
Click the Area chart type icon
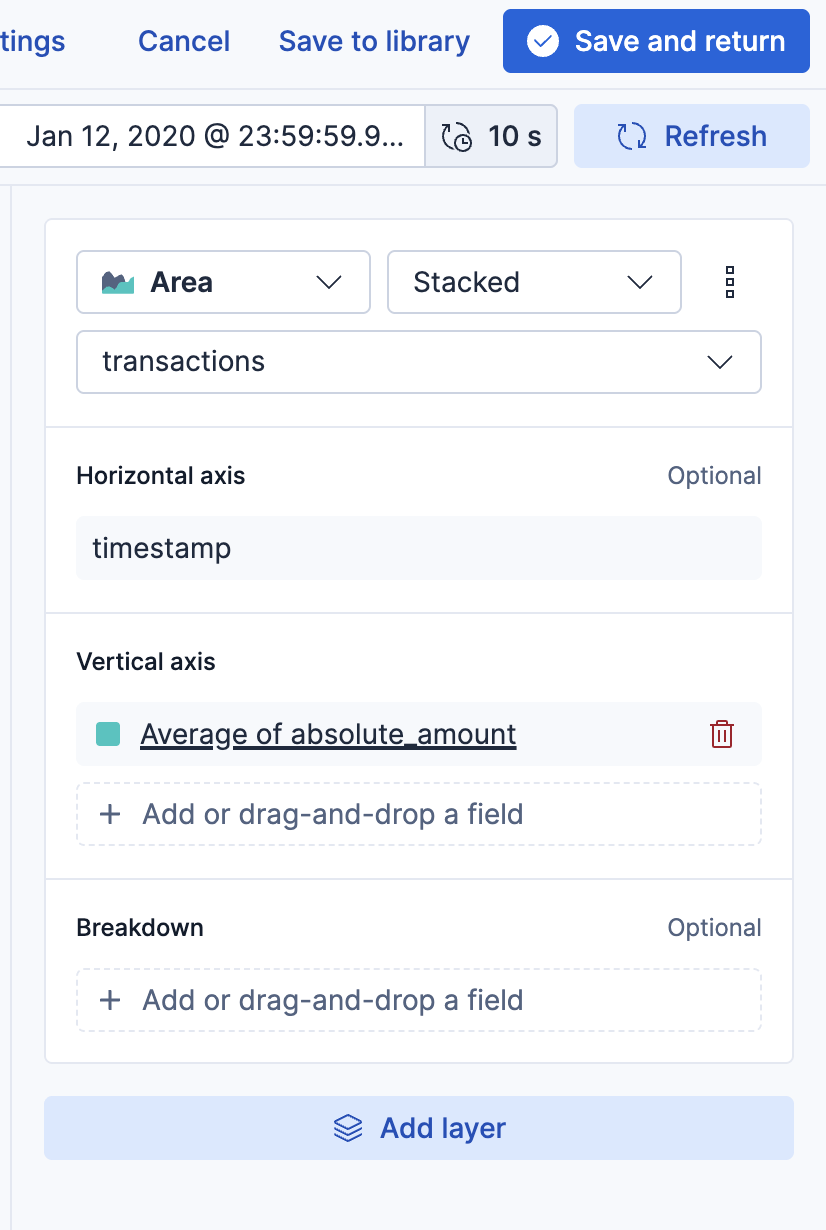click(118, 283)
